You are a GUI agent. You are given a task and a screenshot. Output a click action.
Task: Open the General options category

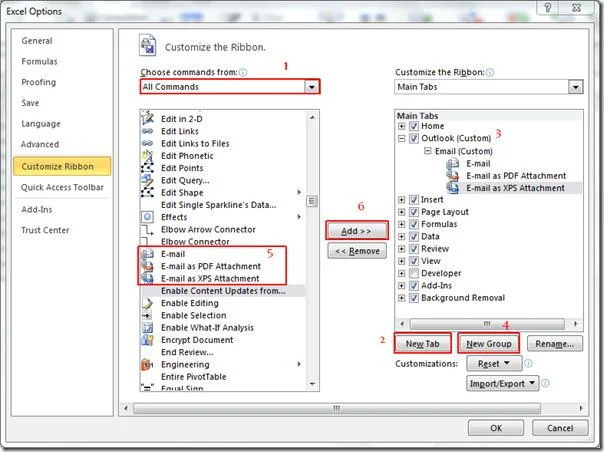[x=37, y=41]
